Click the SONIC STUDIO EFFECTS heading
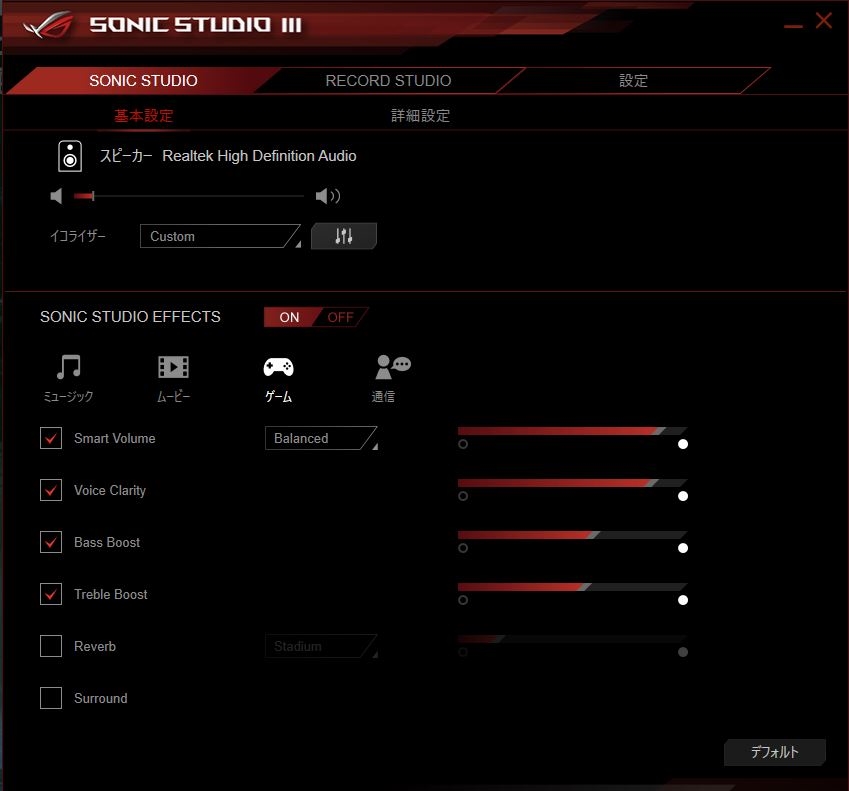This screenshot has height=791, width=849. 130,317
